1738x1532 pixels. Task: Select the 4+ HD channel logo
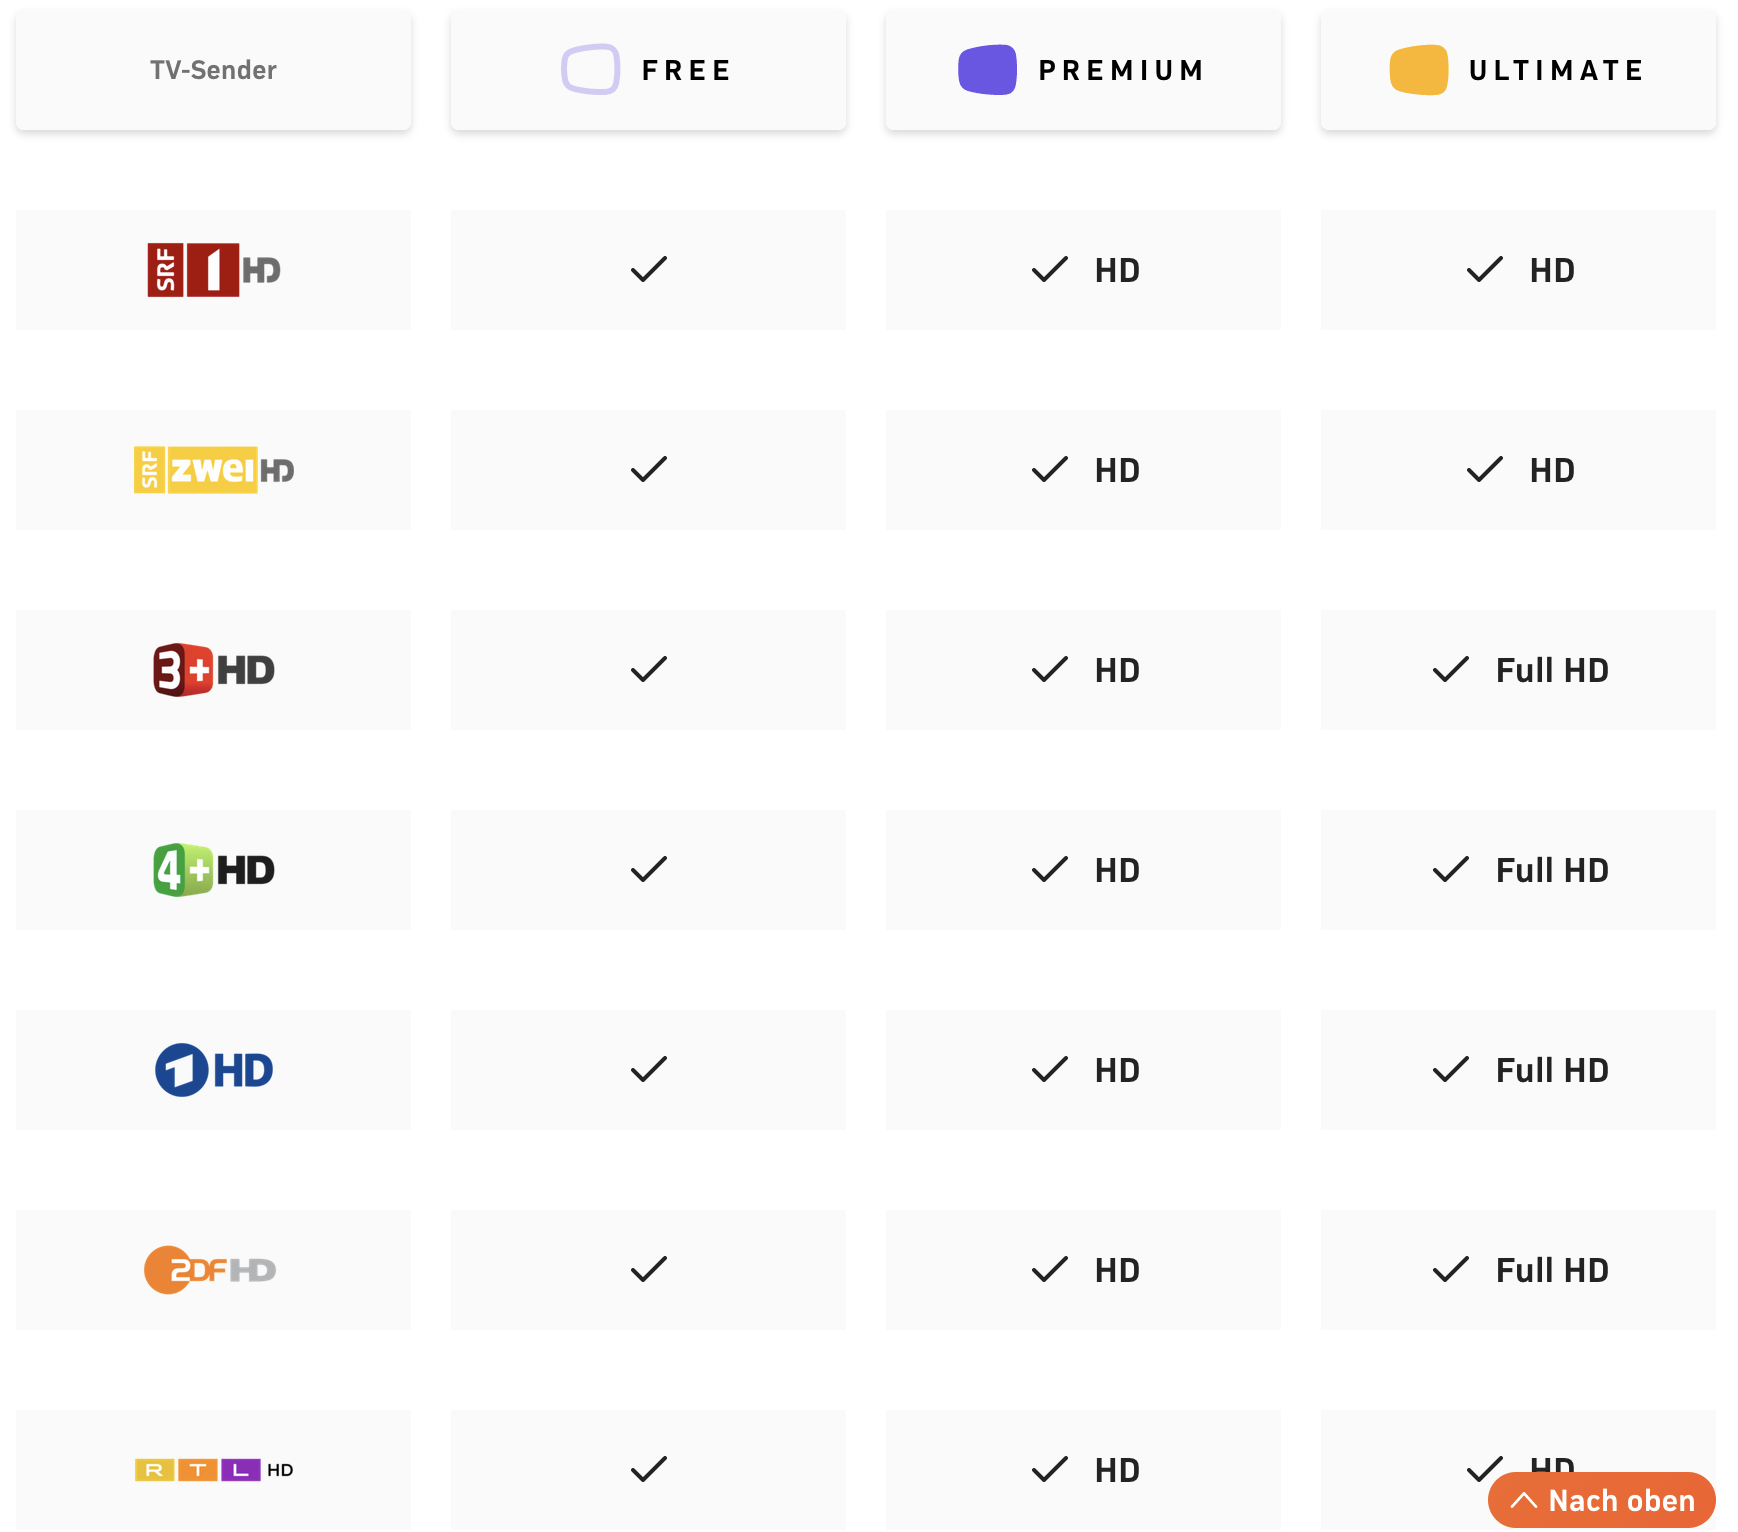tap(214, 870)
